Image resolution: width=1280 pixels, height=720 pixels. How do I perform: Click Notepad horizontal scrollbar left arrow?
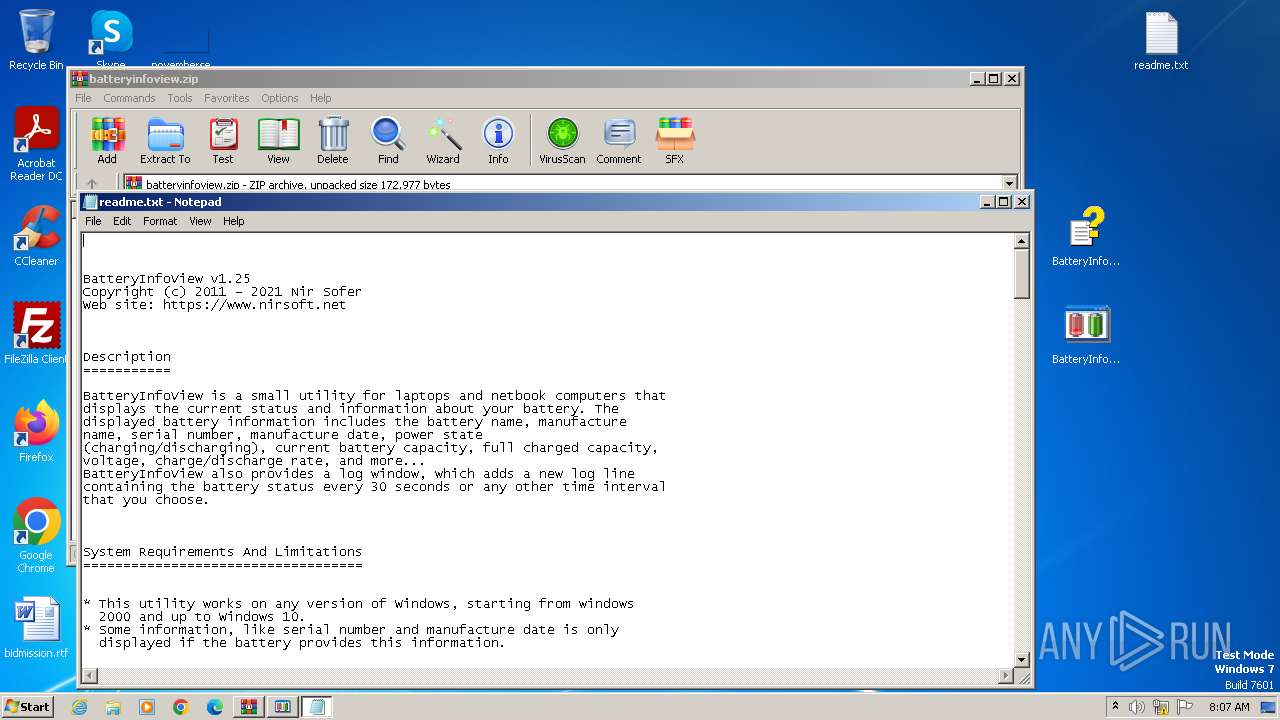pyautogui.click(x=90, y=677)
